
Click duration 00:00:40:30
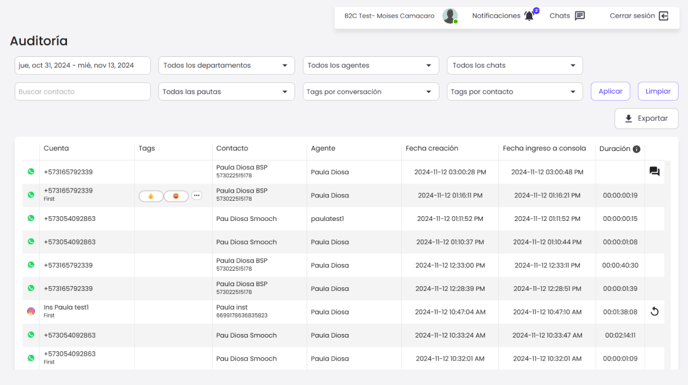(620, 265)
